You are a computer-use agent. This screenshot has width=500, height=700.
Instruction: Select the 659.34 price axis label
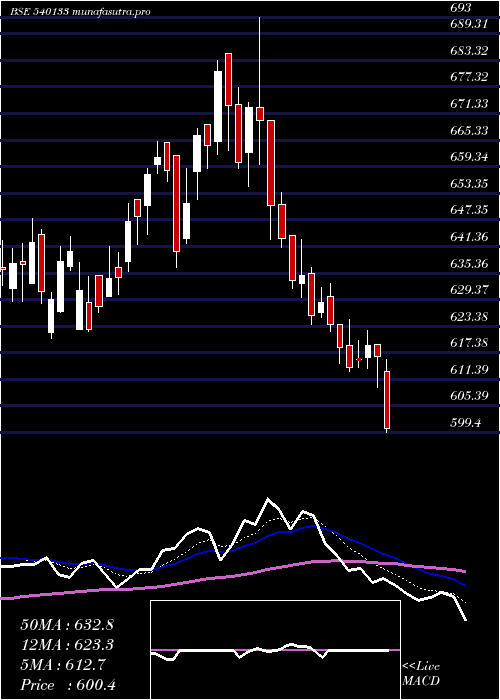(469, 157)
